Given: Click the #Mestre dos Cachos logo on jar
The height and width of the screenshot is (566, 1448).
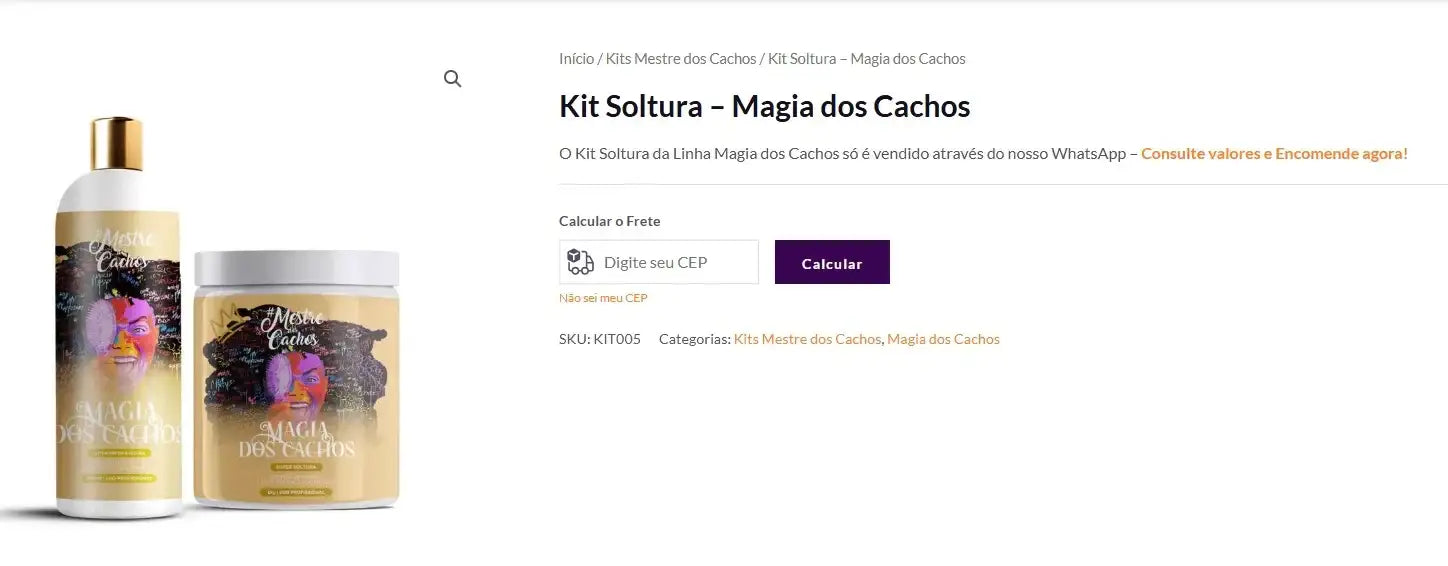Looking at the screenshot, I should [293, 326].
